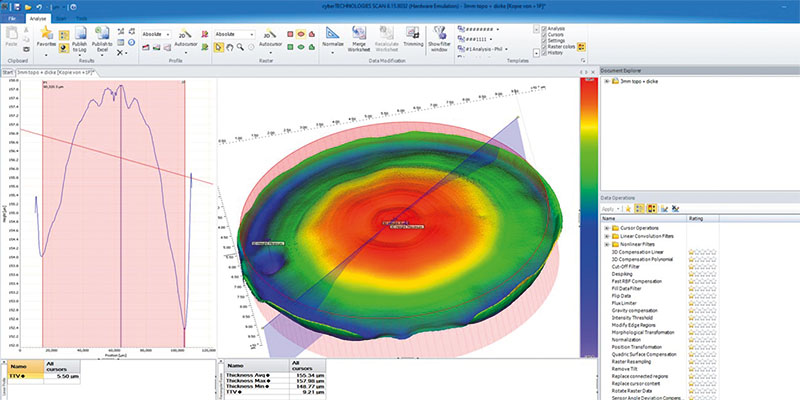The height and width of the screenshot is (400, 800).
Task: Switch to the Start document tab
Action: (8, 72)
